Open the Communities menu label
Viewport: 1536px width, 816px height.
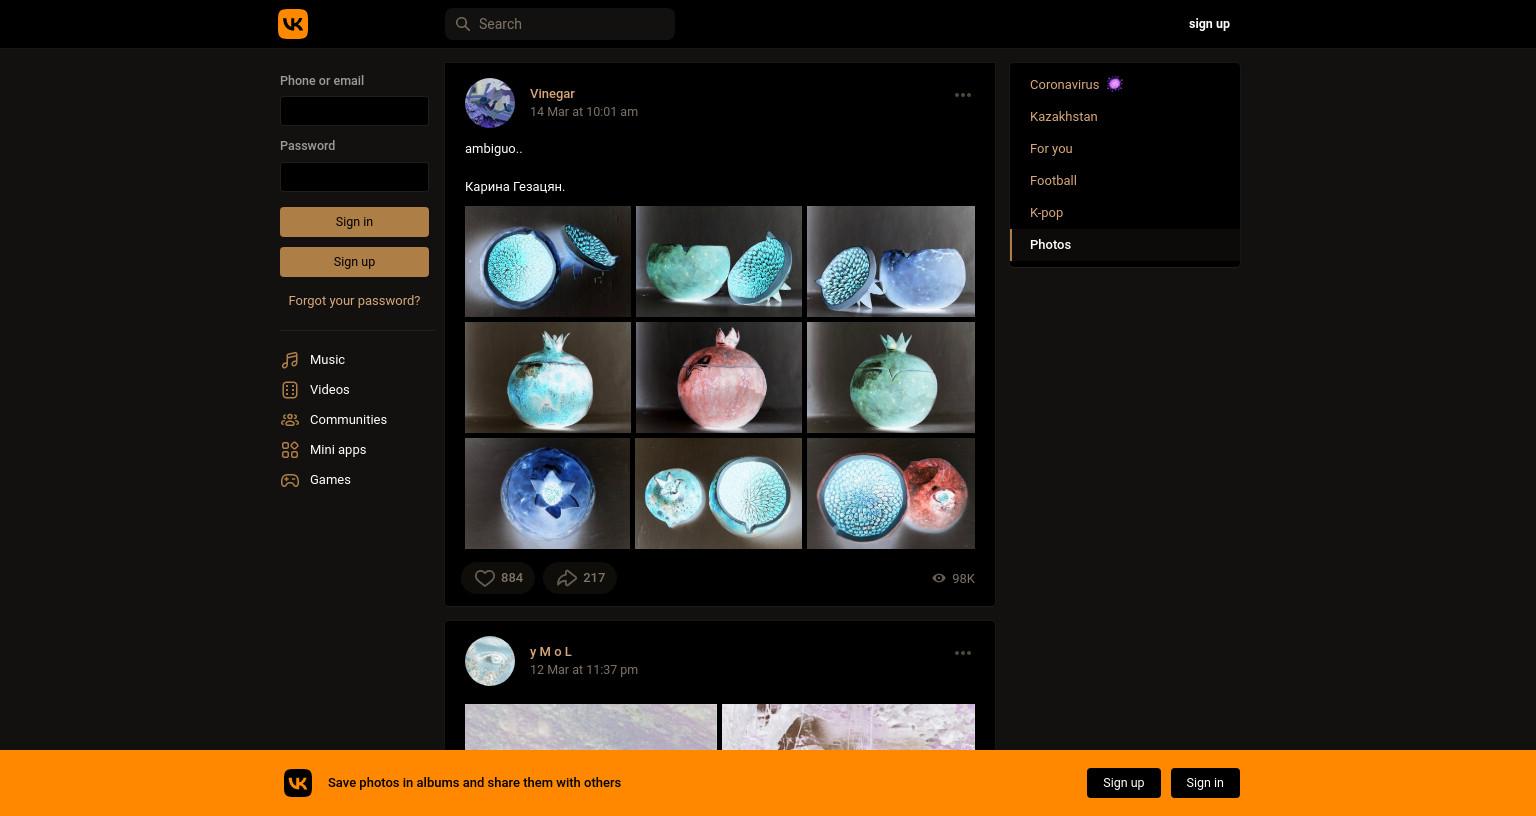348,420
